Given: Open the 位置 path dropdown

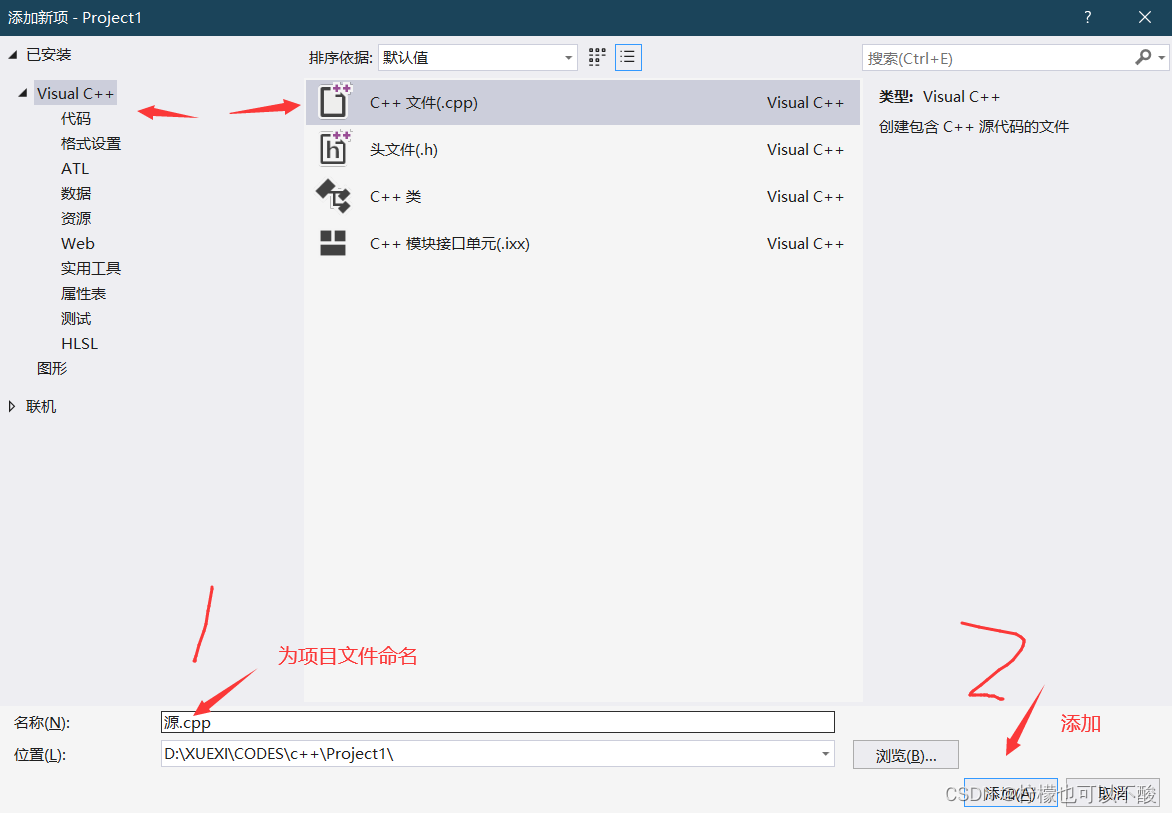Looking at the screenshot, I should [x=825, y=754].
